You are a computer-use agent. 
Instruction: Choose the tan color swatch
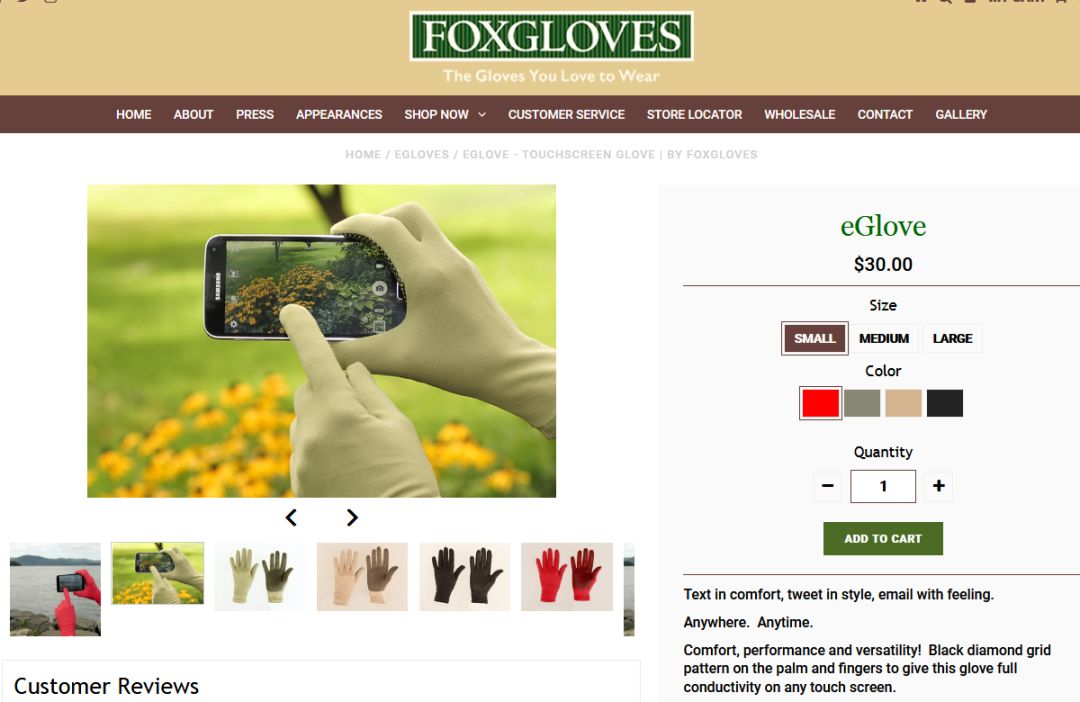903,403
